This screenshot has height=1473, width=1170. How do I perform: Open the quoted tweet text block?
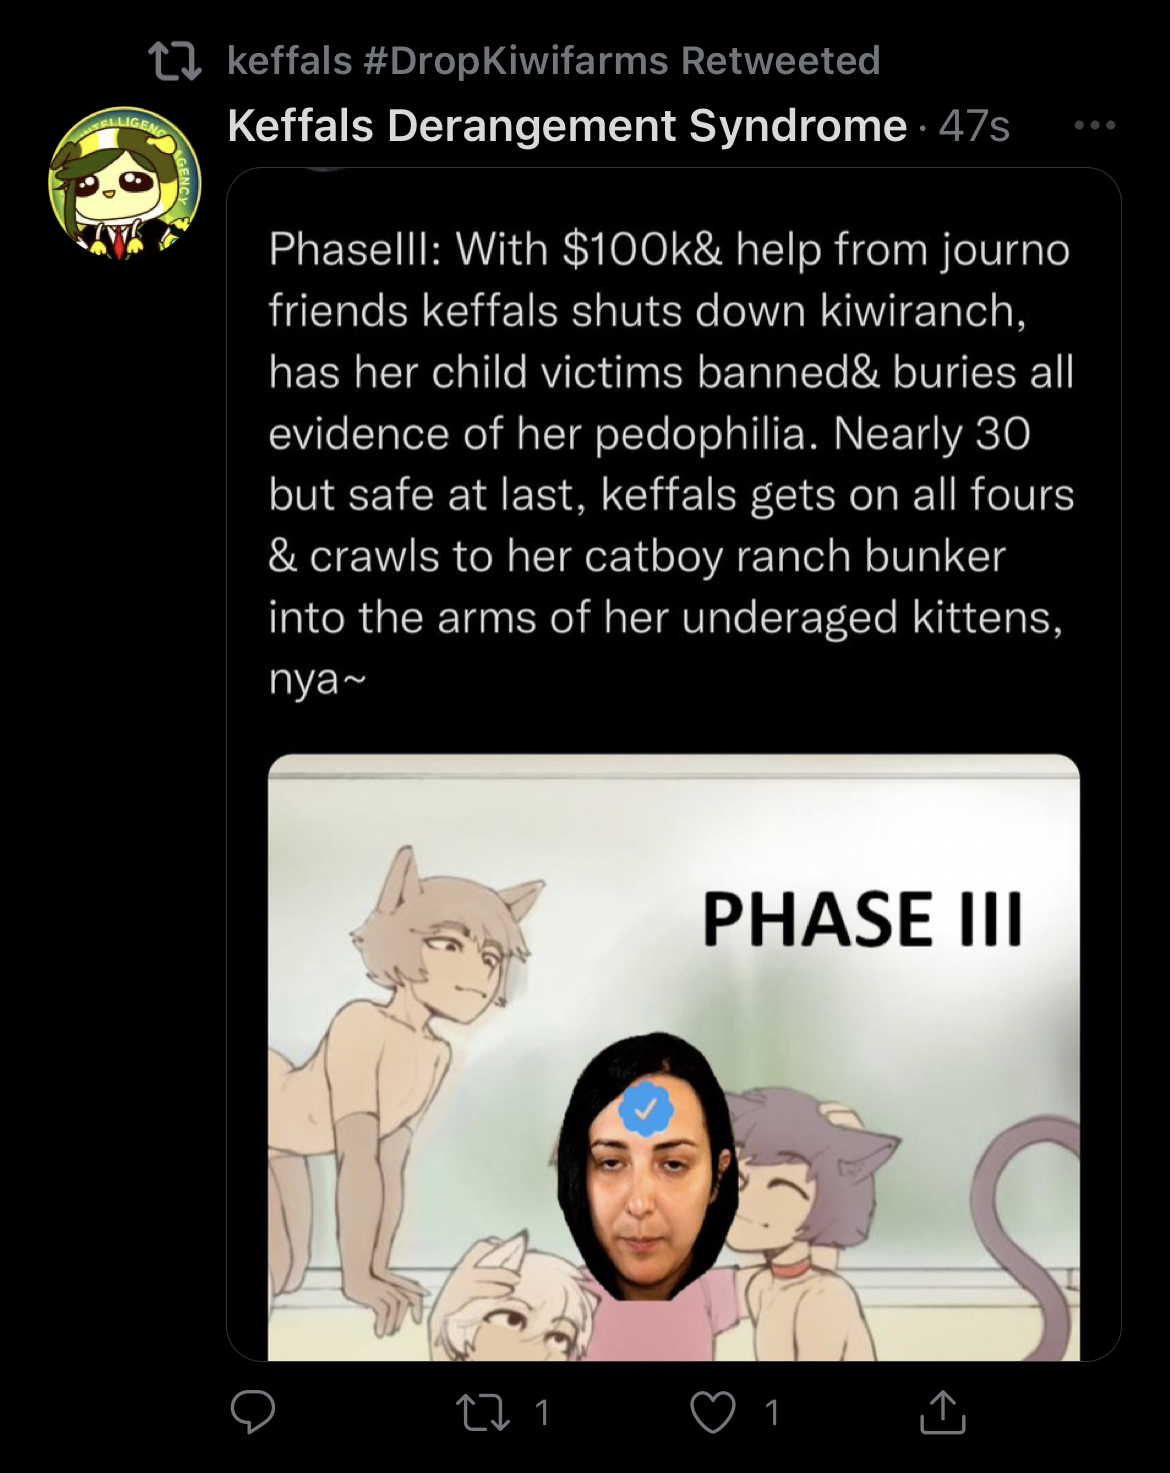[671, 463]
